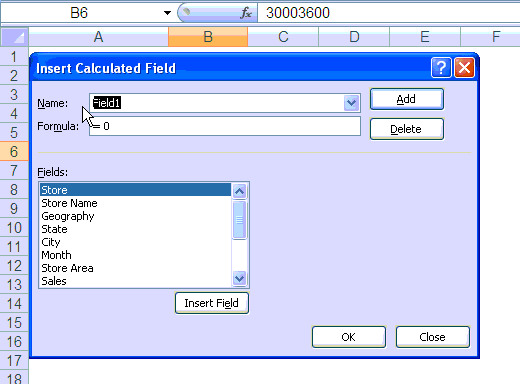Image resolution: width=520 pixels, height=384 pixels.
Task: Click the fields list scrollbar thumb
Action: coord(239,220)
